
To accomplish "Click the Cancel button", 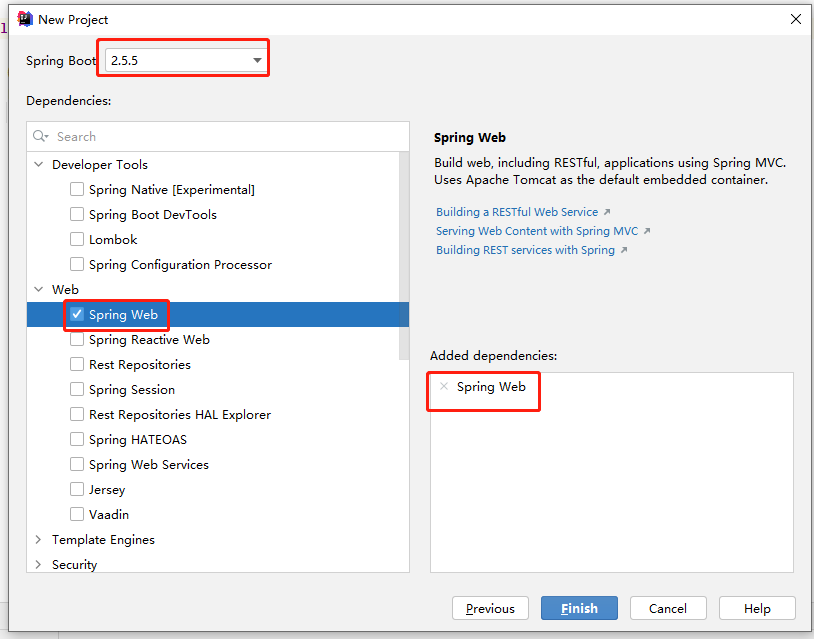I will click(668, 608).
